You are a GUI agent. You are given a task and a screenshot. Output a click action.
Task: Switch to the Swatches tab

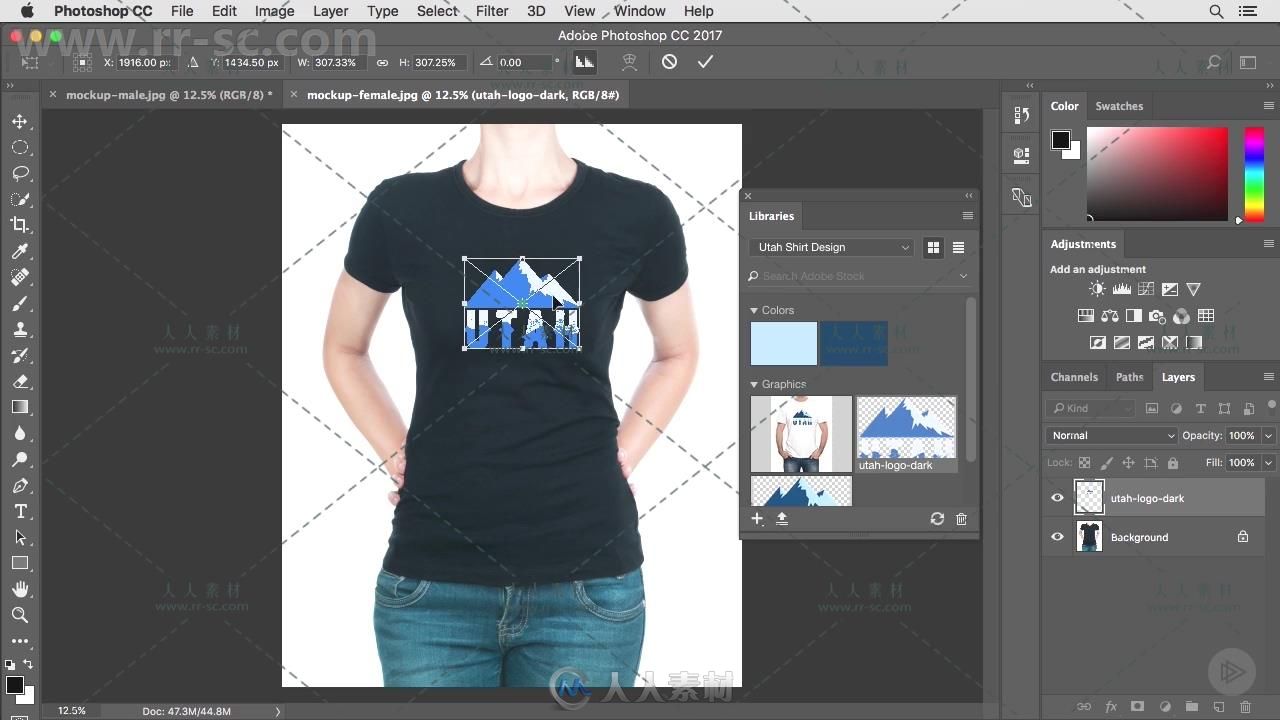(1119, 106)
